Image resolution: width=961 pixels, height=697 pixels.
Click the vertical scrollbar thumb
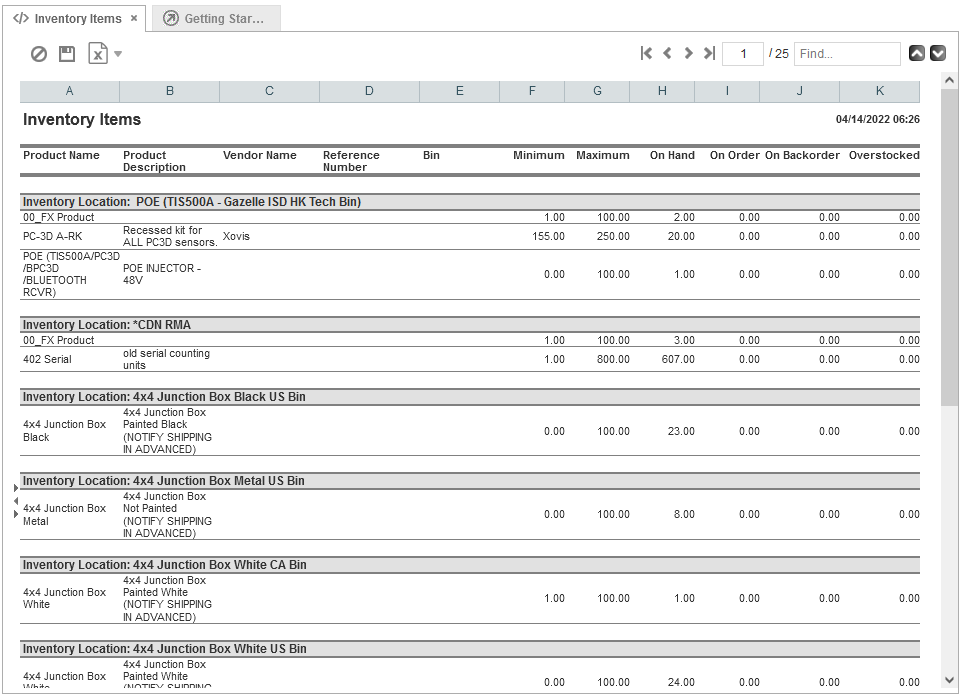pyautogui.click(x=949, y=246)
